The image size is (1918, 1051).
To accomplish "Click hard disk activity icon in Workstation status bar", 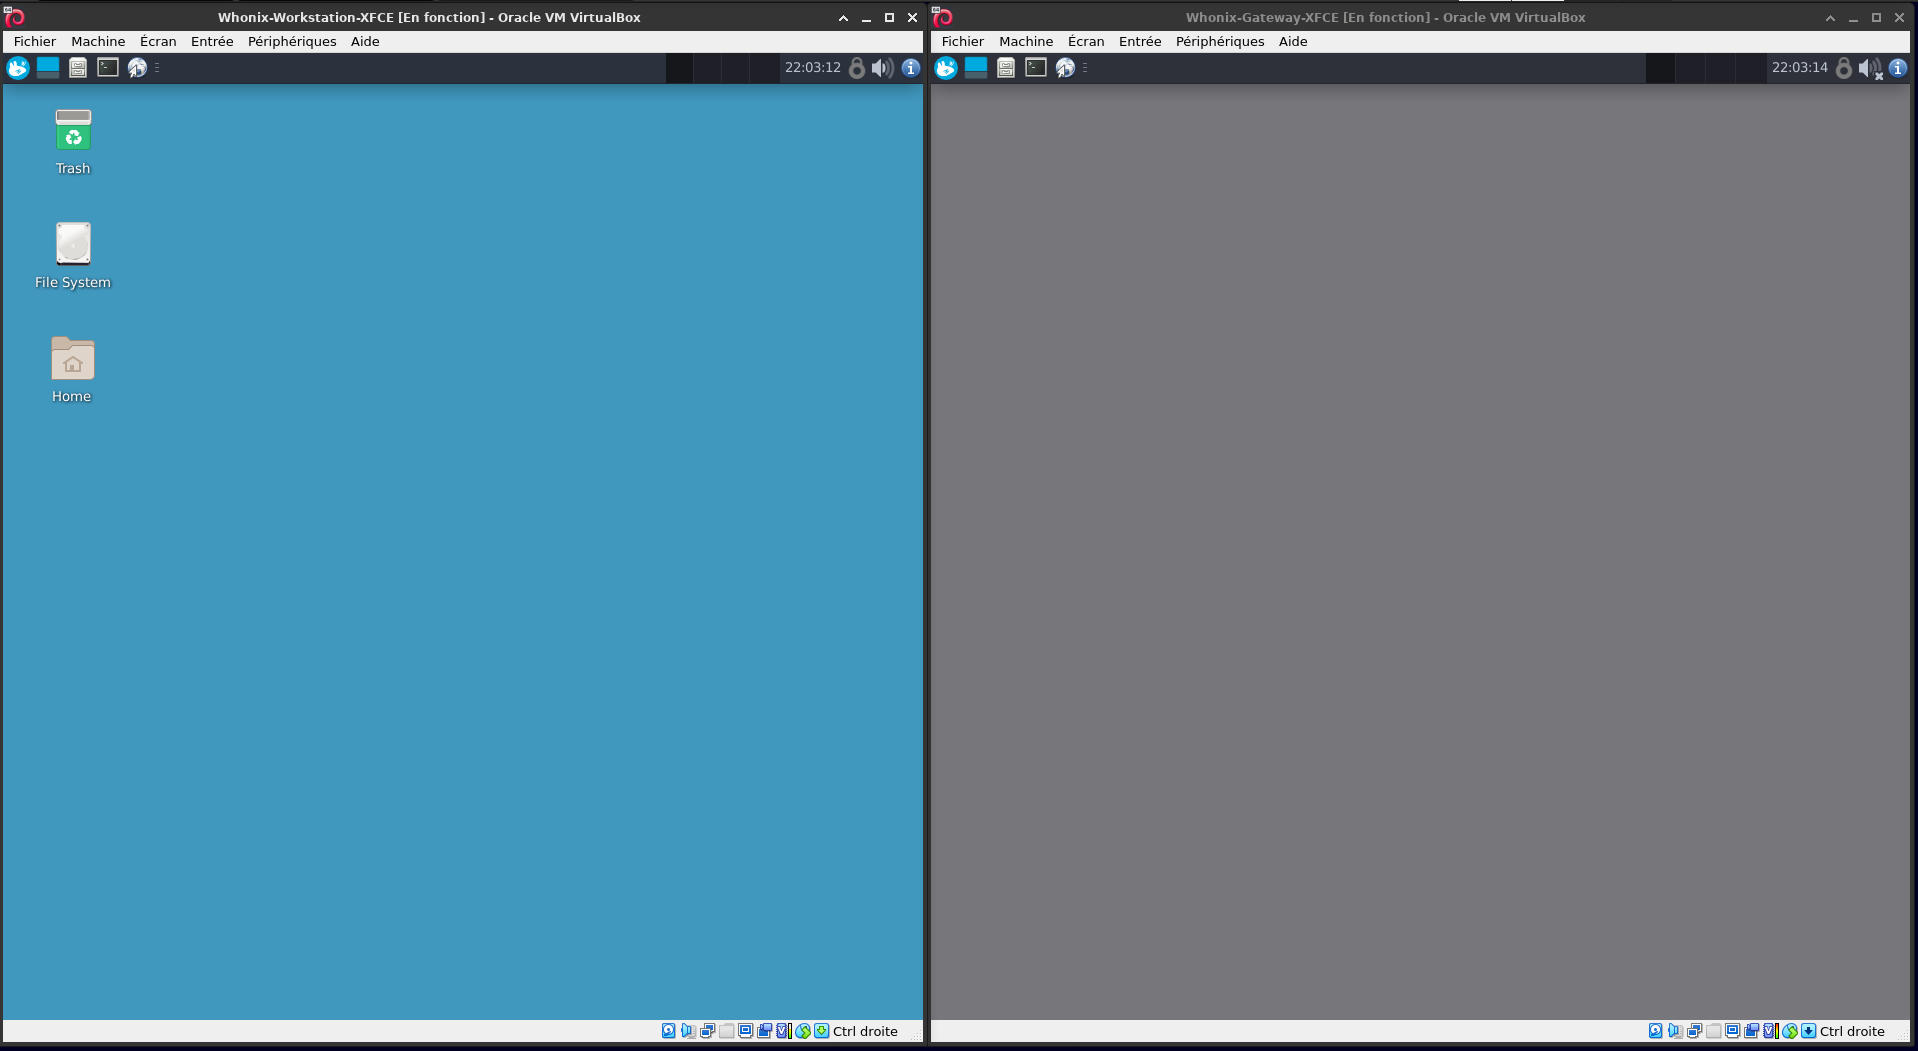I will tap(668, 1031).
